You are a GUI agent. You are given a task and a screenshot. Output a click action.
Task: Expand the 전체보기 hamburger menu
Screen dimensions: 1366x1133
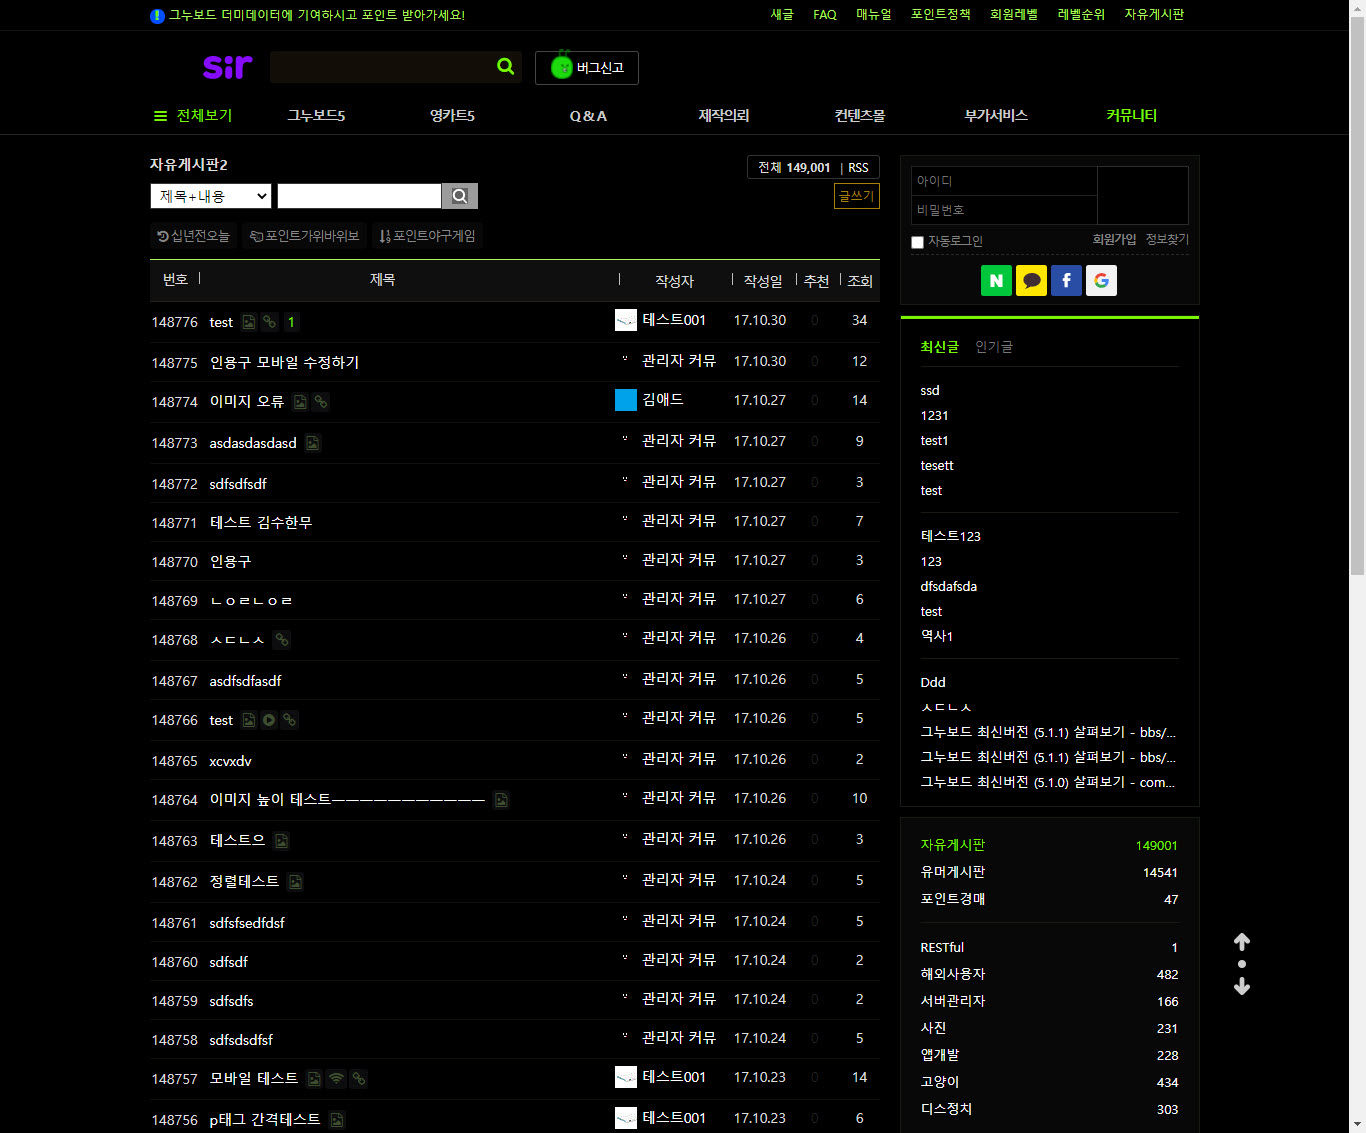pos(193,116)
